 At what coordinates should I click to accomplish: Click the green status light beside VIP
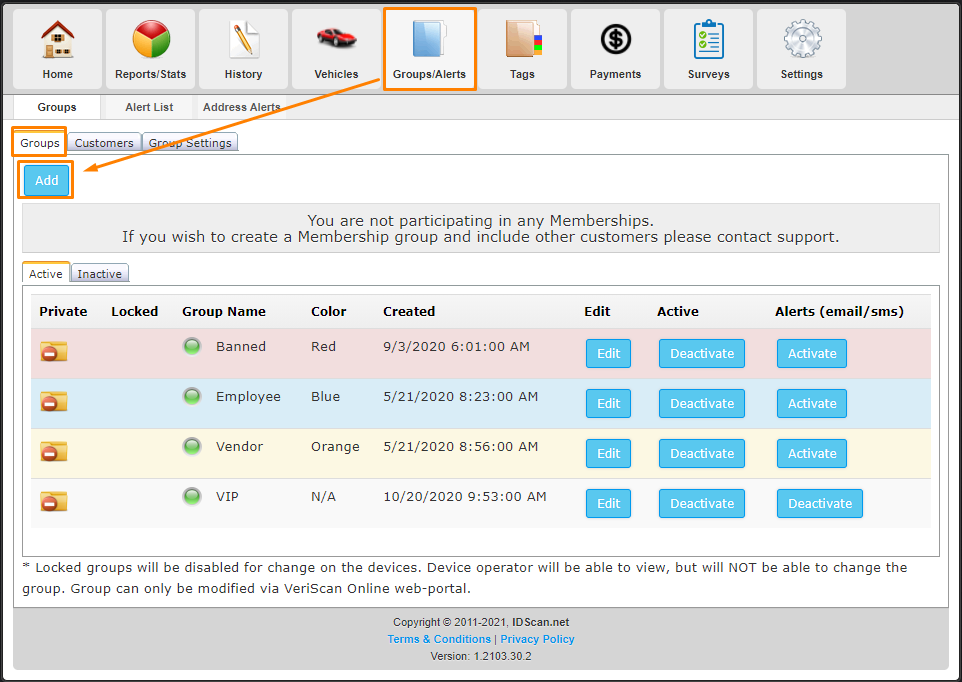(192, 496)
